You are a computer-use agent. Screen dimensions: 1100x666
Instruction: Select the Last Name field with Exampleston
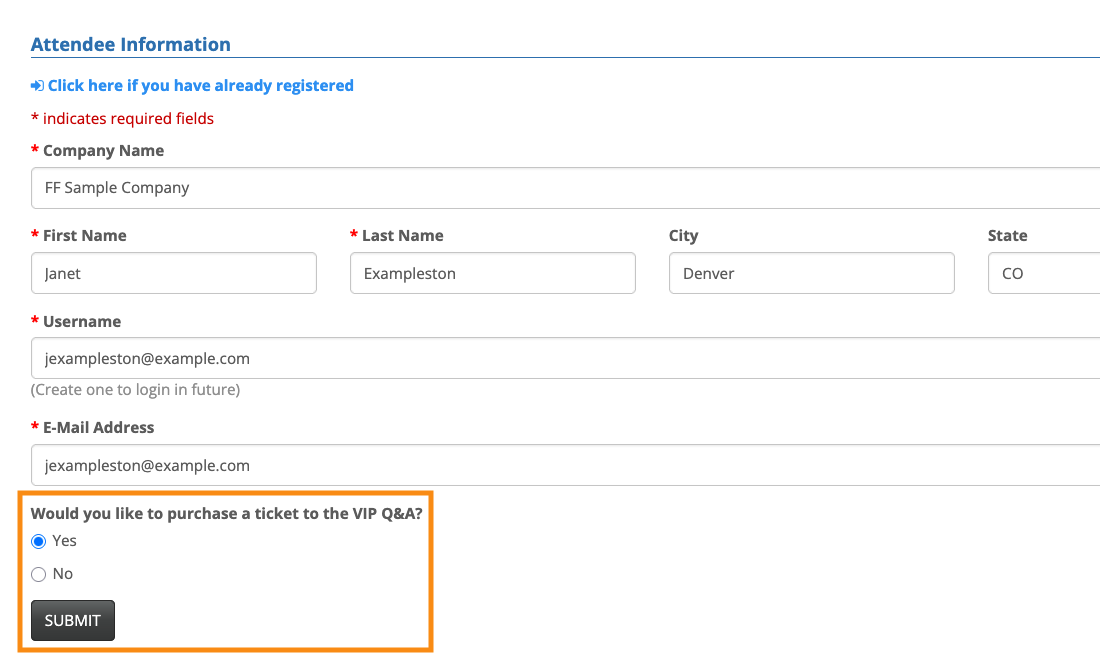492,273
